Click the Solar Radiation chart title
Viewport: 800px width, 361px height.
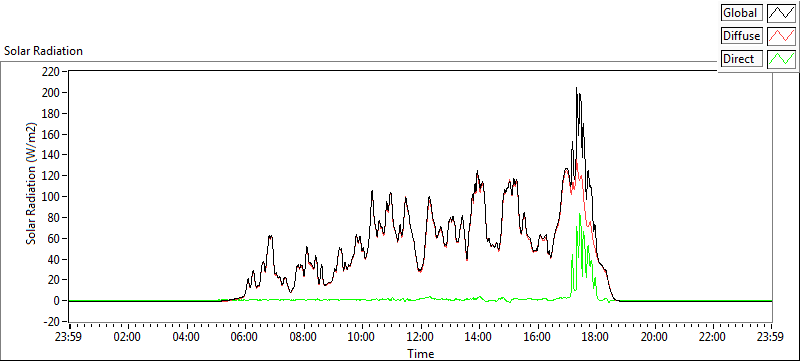43,51
